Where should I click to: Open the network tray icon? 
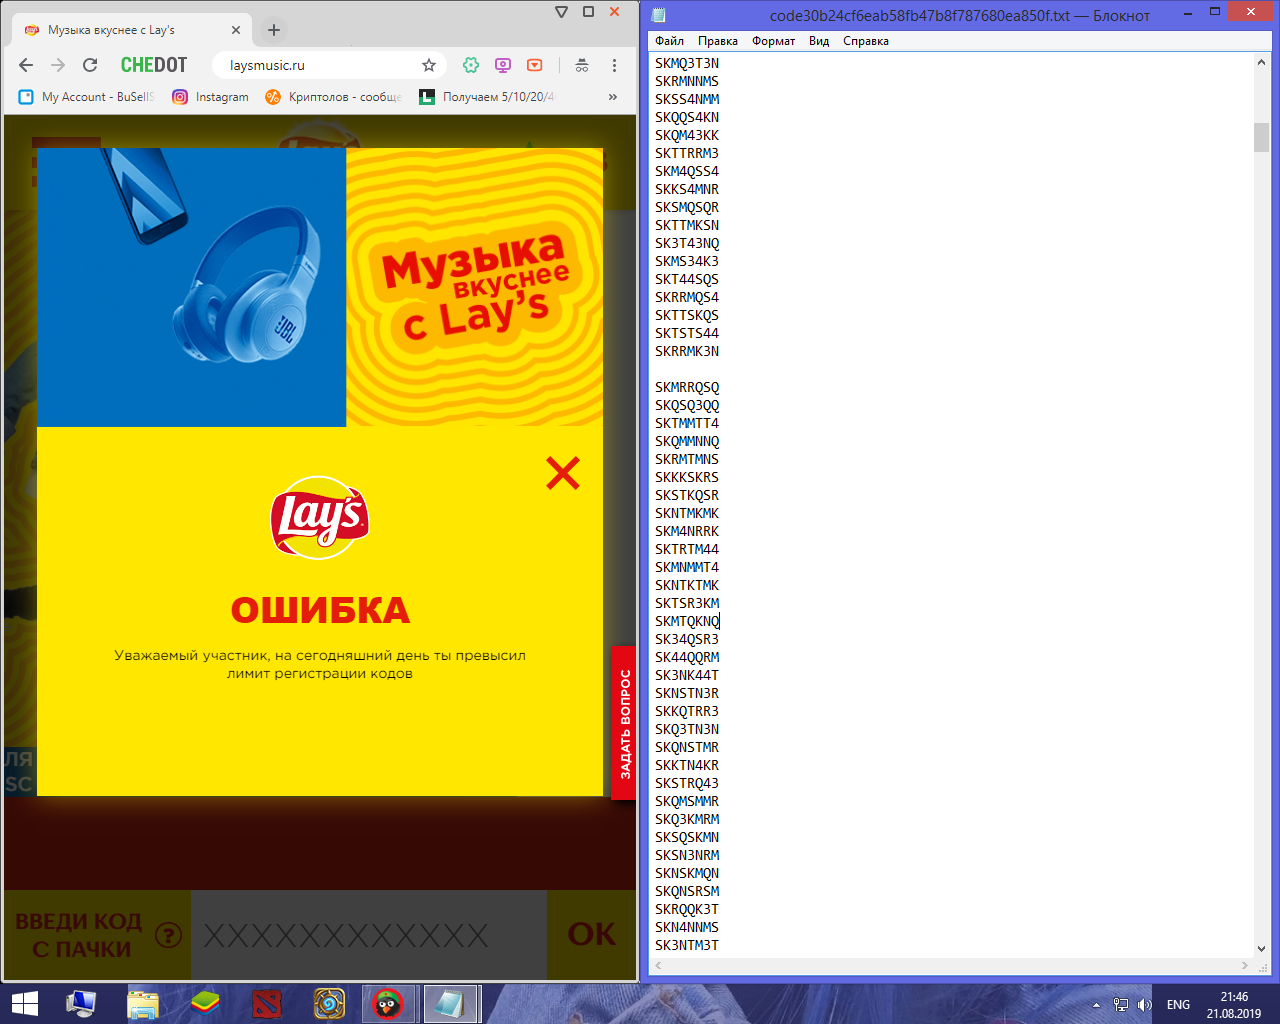pos(1121,1005)
